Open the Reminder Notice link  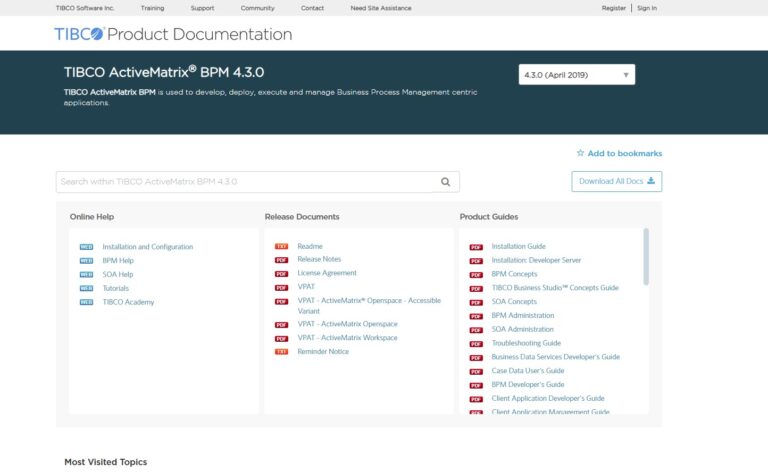[323, 352]
